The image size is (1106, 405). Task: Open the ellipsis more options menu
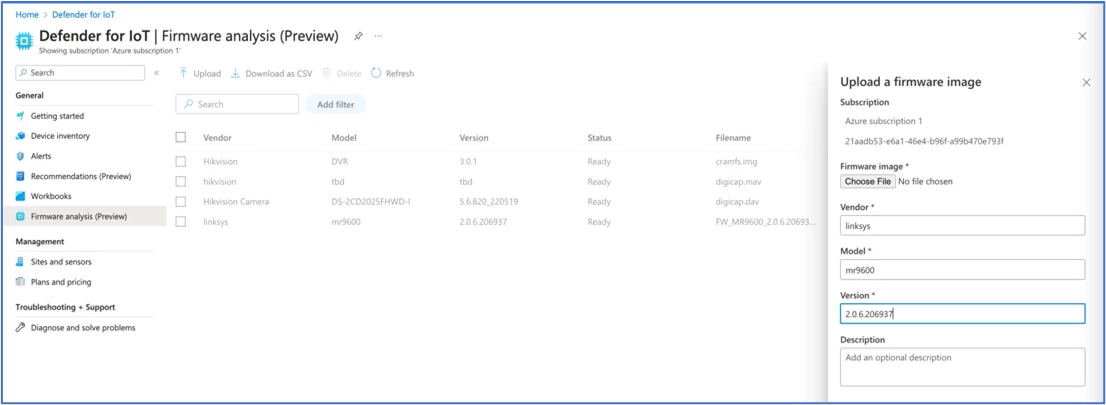click(x=378, y=36)
